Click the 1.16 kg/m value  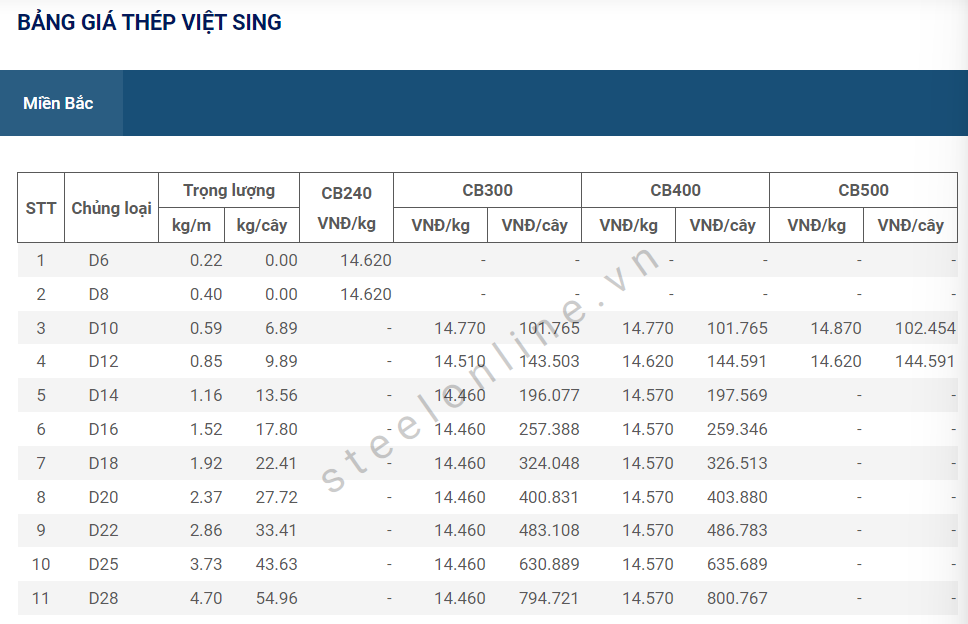[x=206, y=396]
